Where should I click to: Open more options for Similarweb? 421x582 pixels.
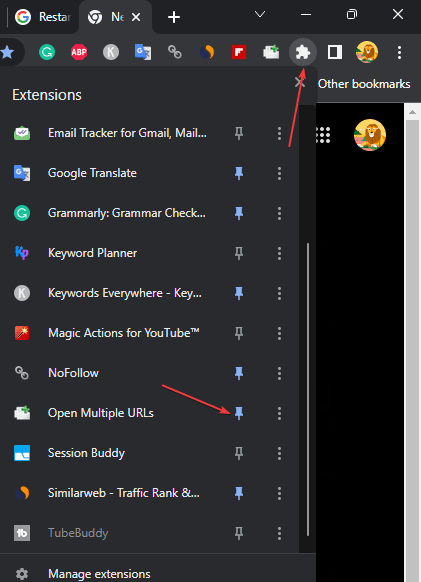280,493
